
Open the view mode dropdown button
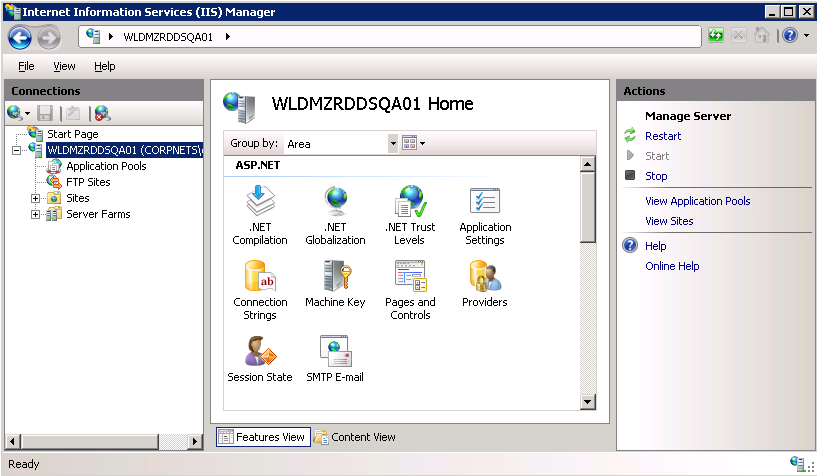(413, 143)
